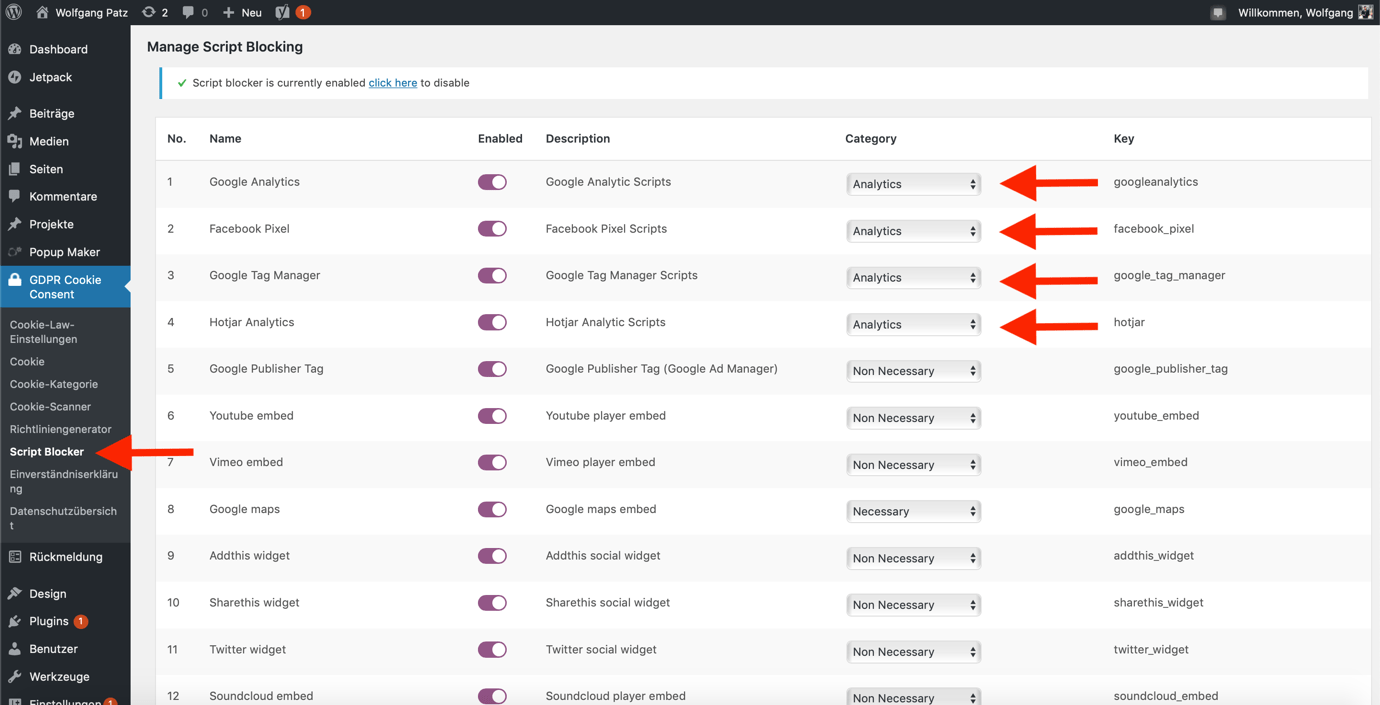The height and width of the screenshot is (705, 1380).
Task: Open category dropdown for Google Analytics
Action: [913, 184]
